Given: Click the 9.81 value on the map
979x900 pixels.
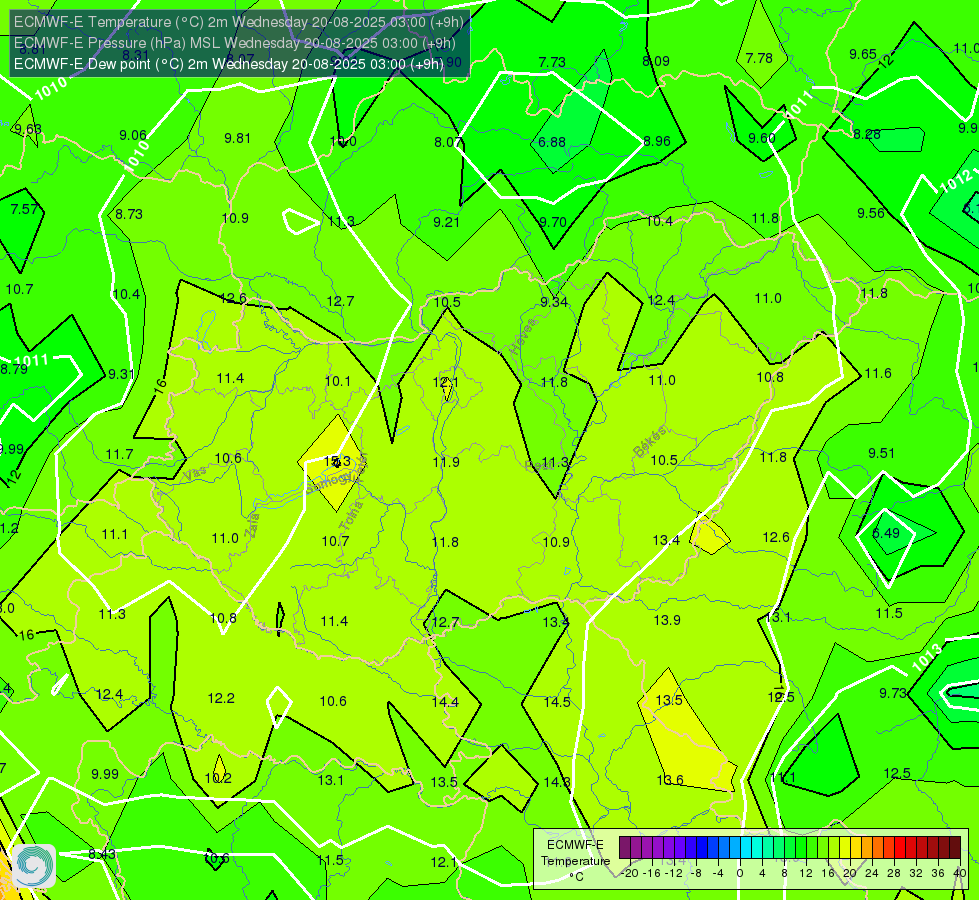Looking at the screenshot, I should [x=237, y=138].
